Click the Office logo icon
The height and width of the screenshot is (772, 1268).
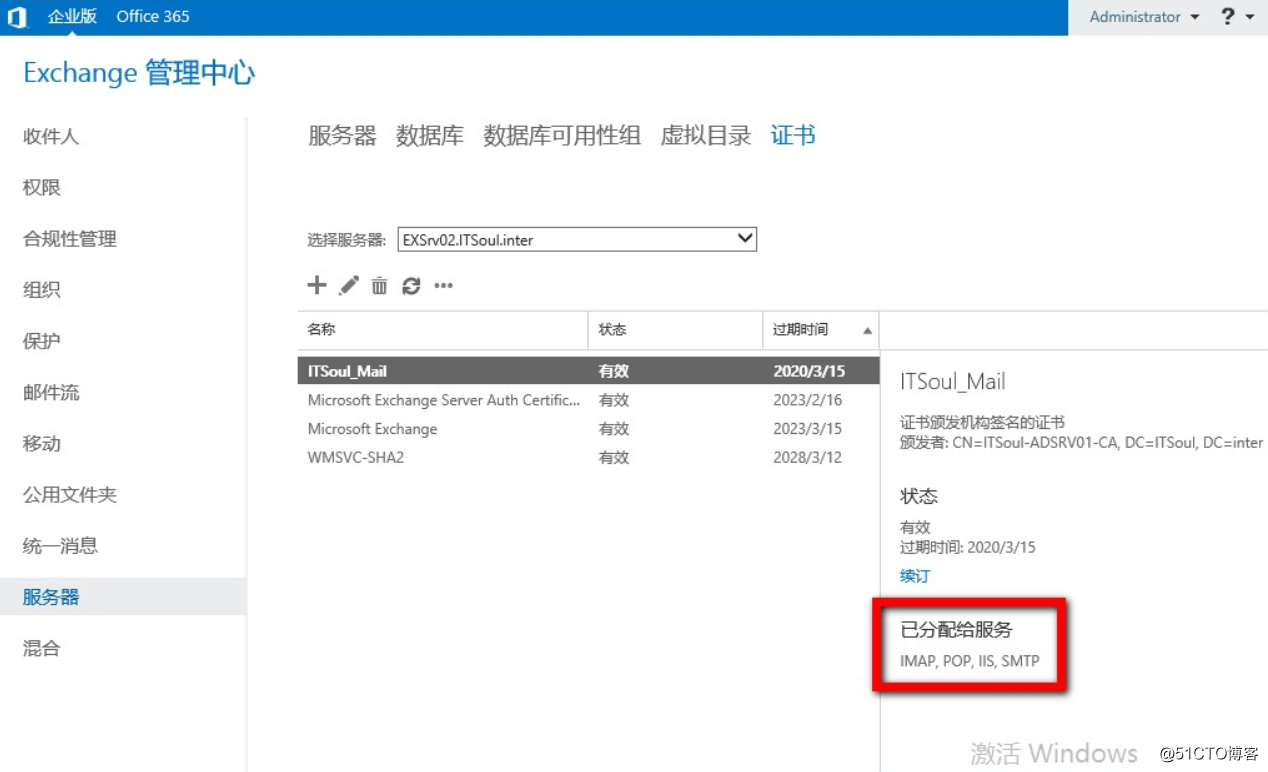pyautogui.click(x=17, y=17)
